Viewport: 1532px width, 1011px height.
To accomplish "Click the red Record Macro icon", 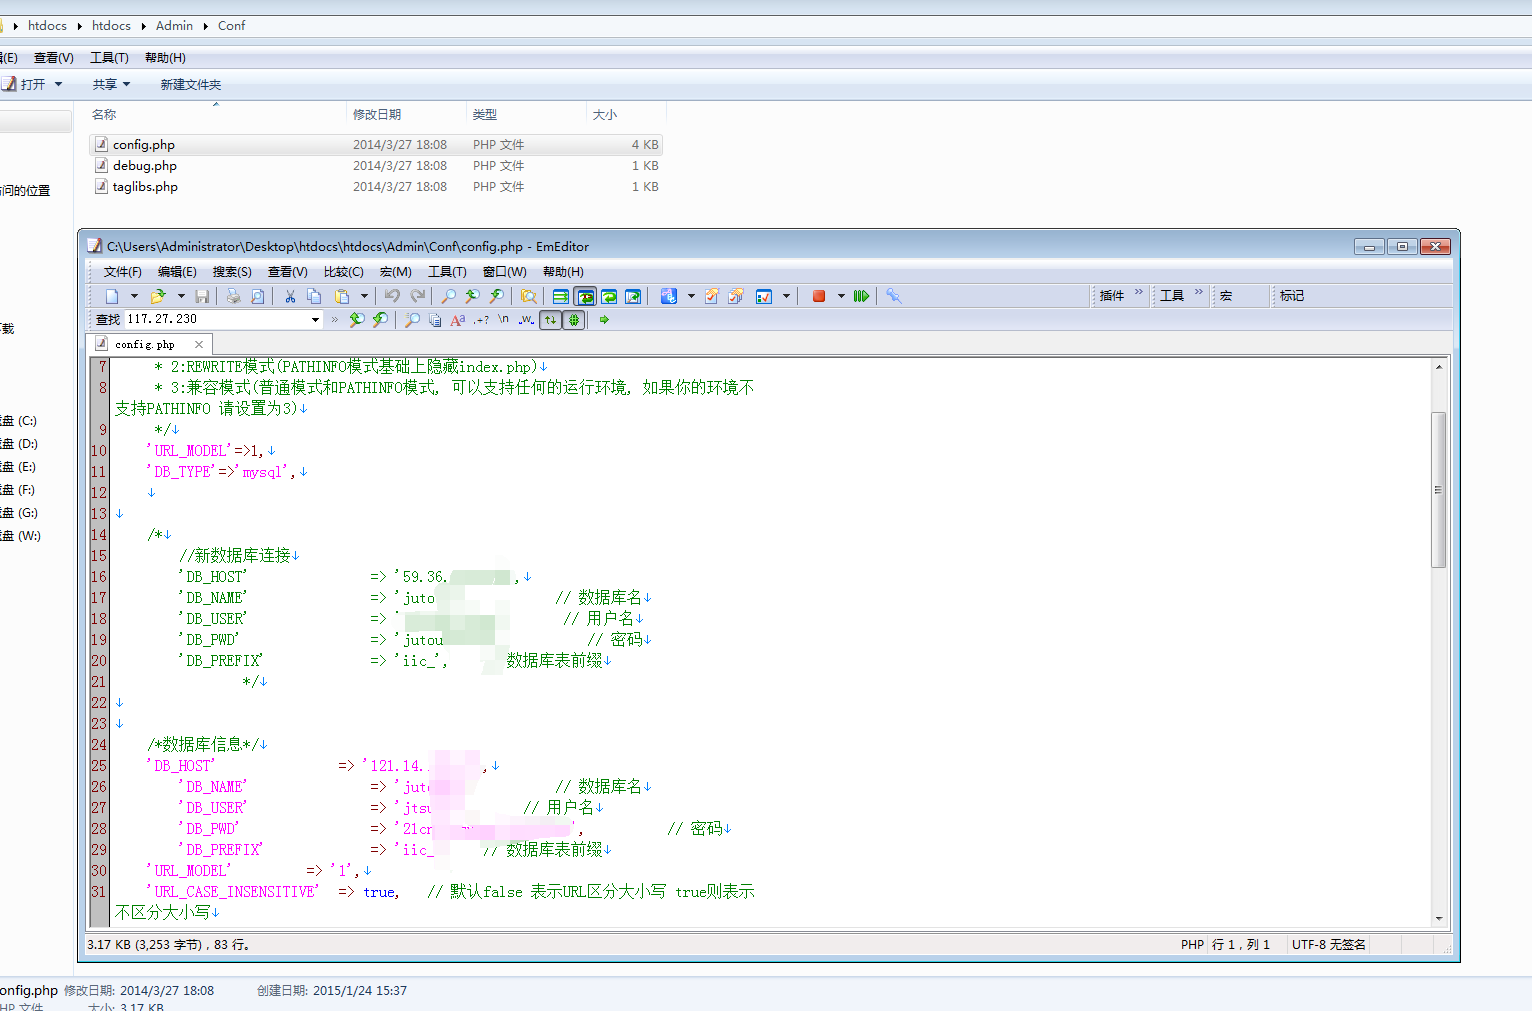I will tap(818, 296).
